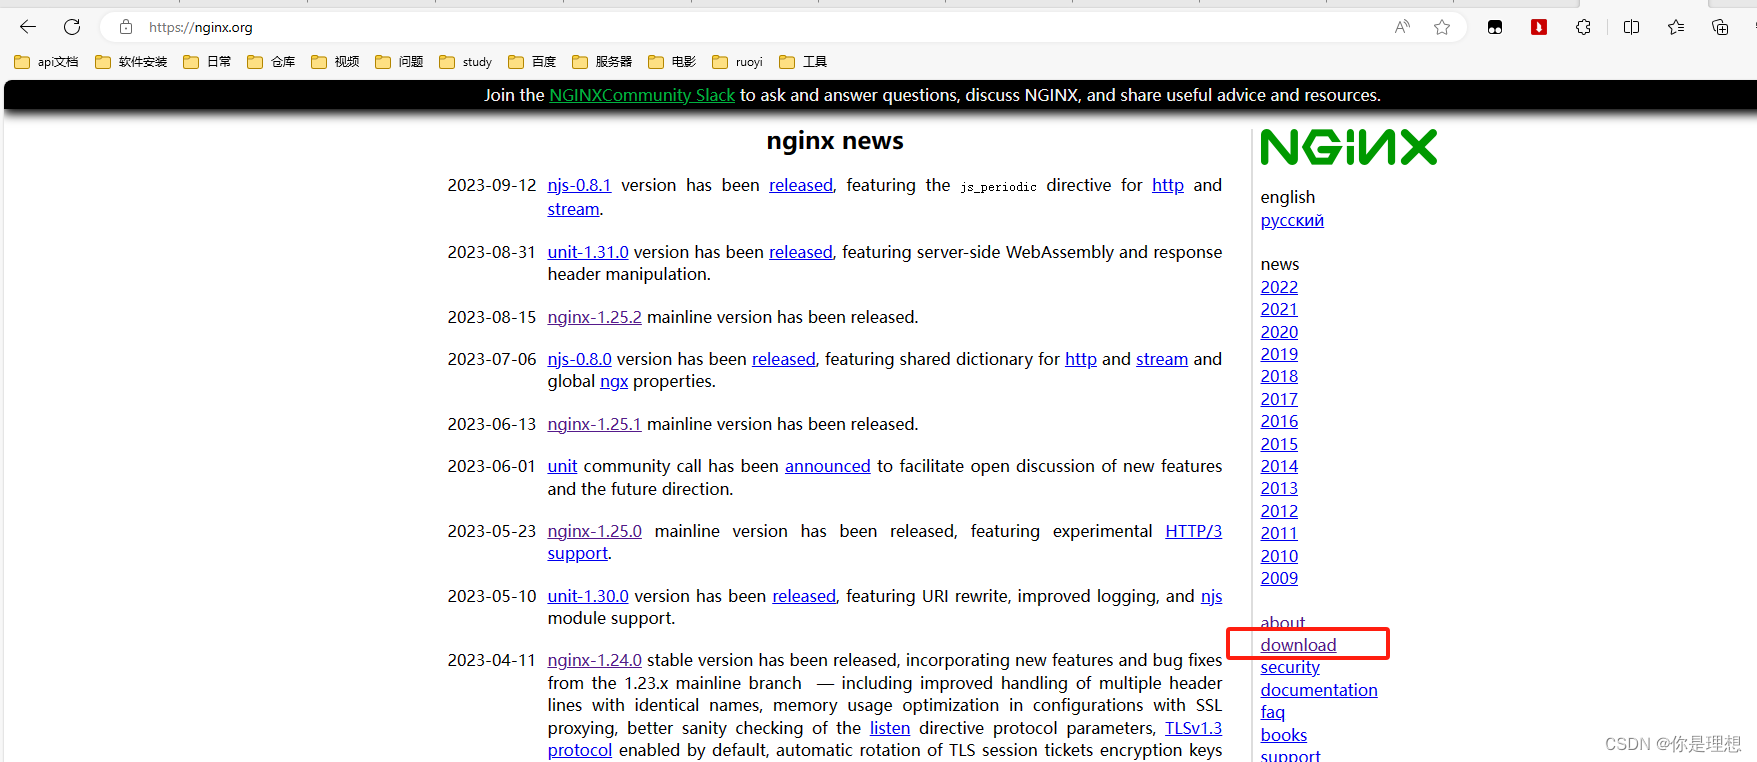Open 2018 news archive
This screenshot has width=1757, height=762.
point(1279,376)
